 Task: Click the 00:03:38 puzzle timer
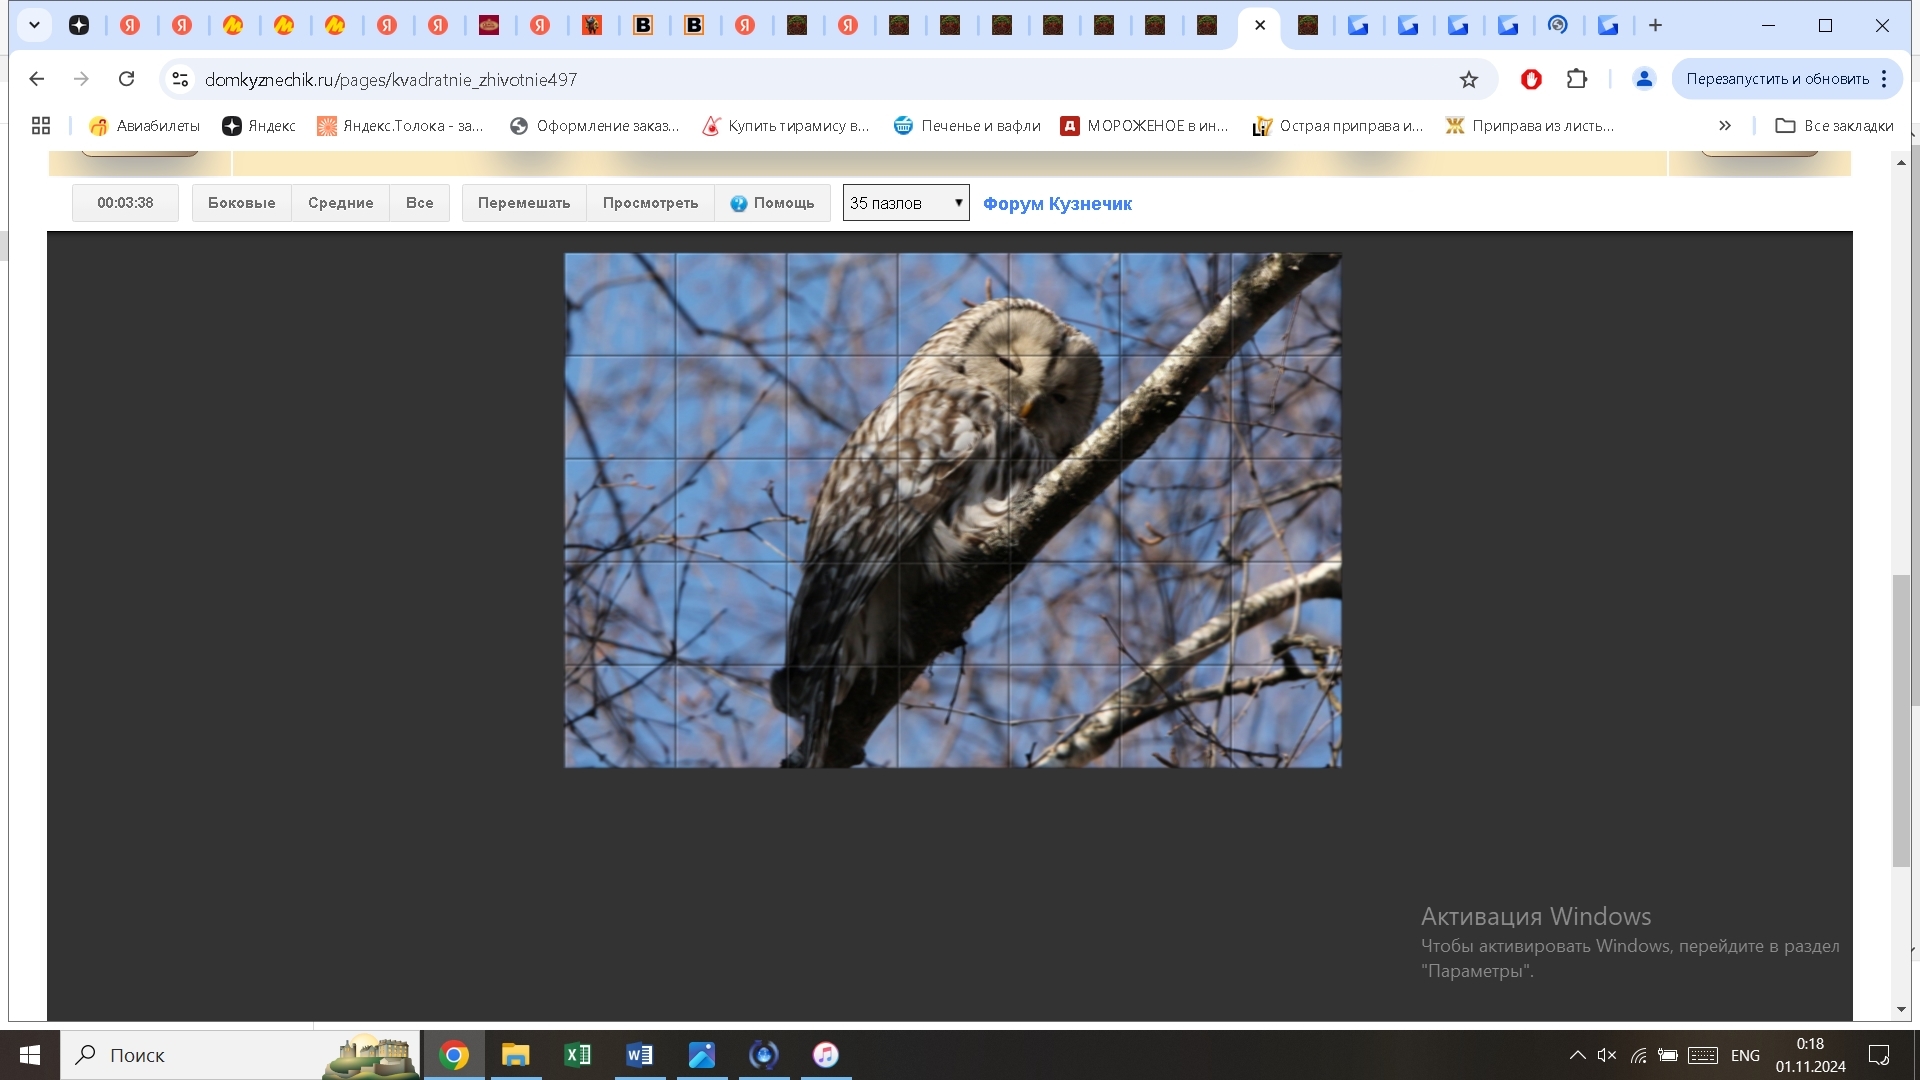point(125,203)
